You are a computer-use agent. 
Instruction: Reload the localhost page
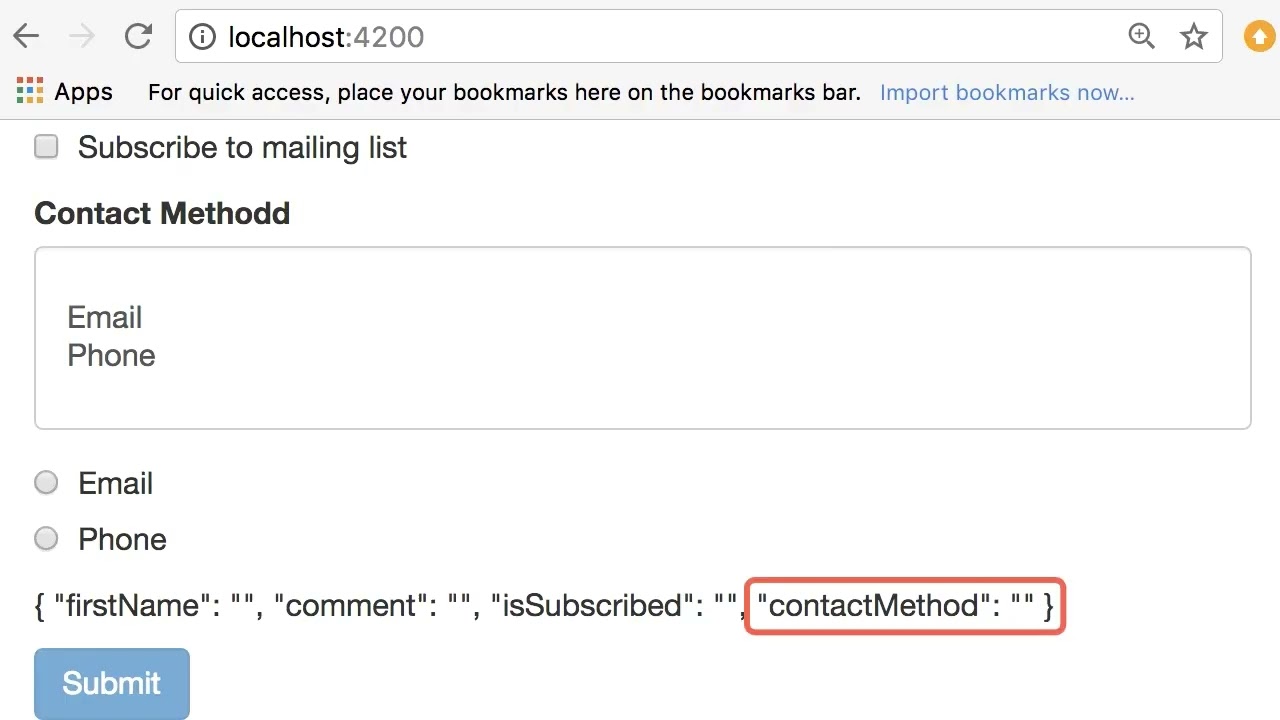point(138,37)
